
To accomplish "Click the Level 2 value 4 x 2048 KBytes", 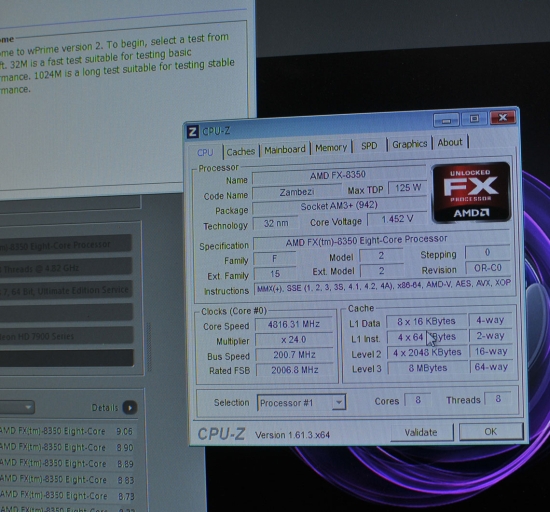I will coord(427,352).
